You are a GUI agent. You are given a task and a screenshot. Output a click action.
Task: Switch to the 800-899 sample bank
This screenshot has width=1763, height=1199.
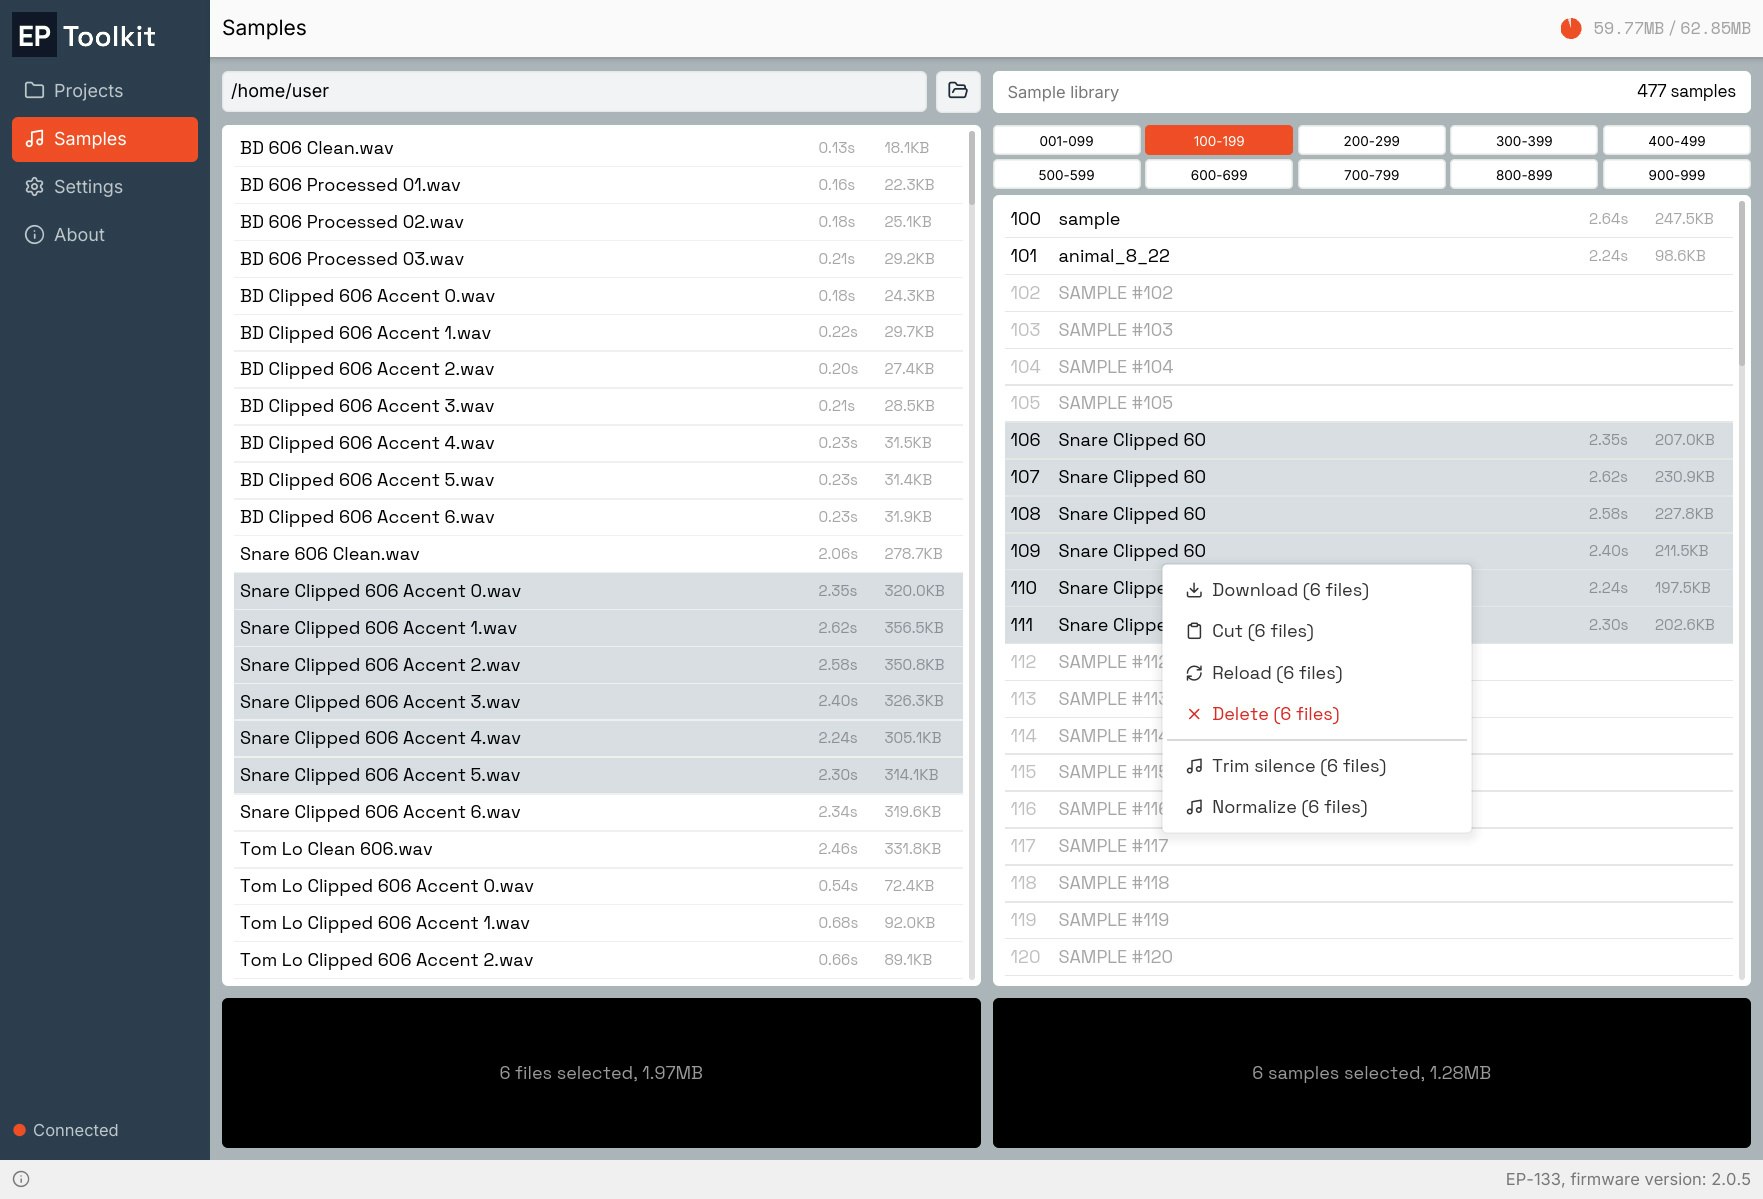pyautogui.click(x=1524, y=175)
